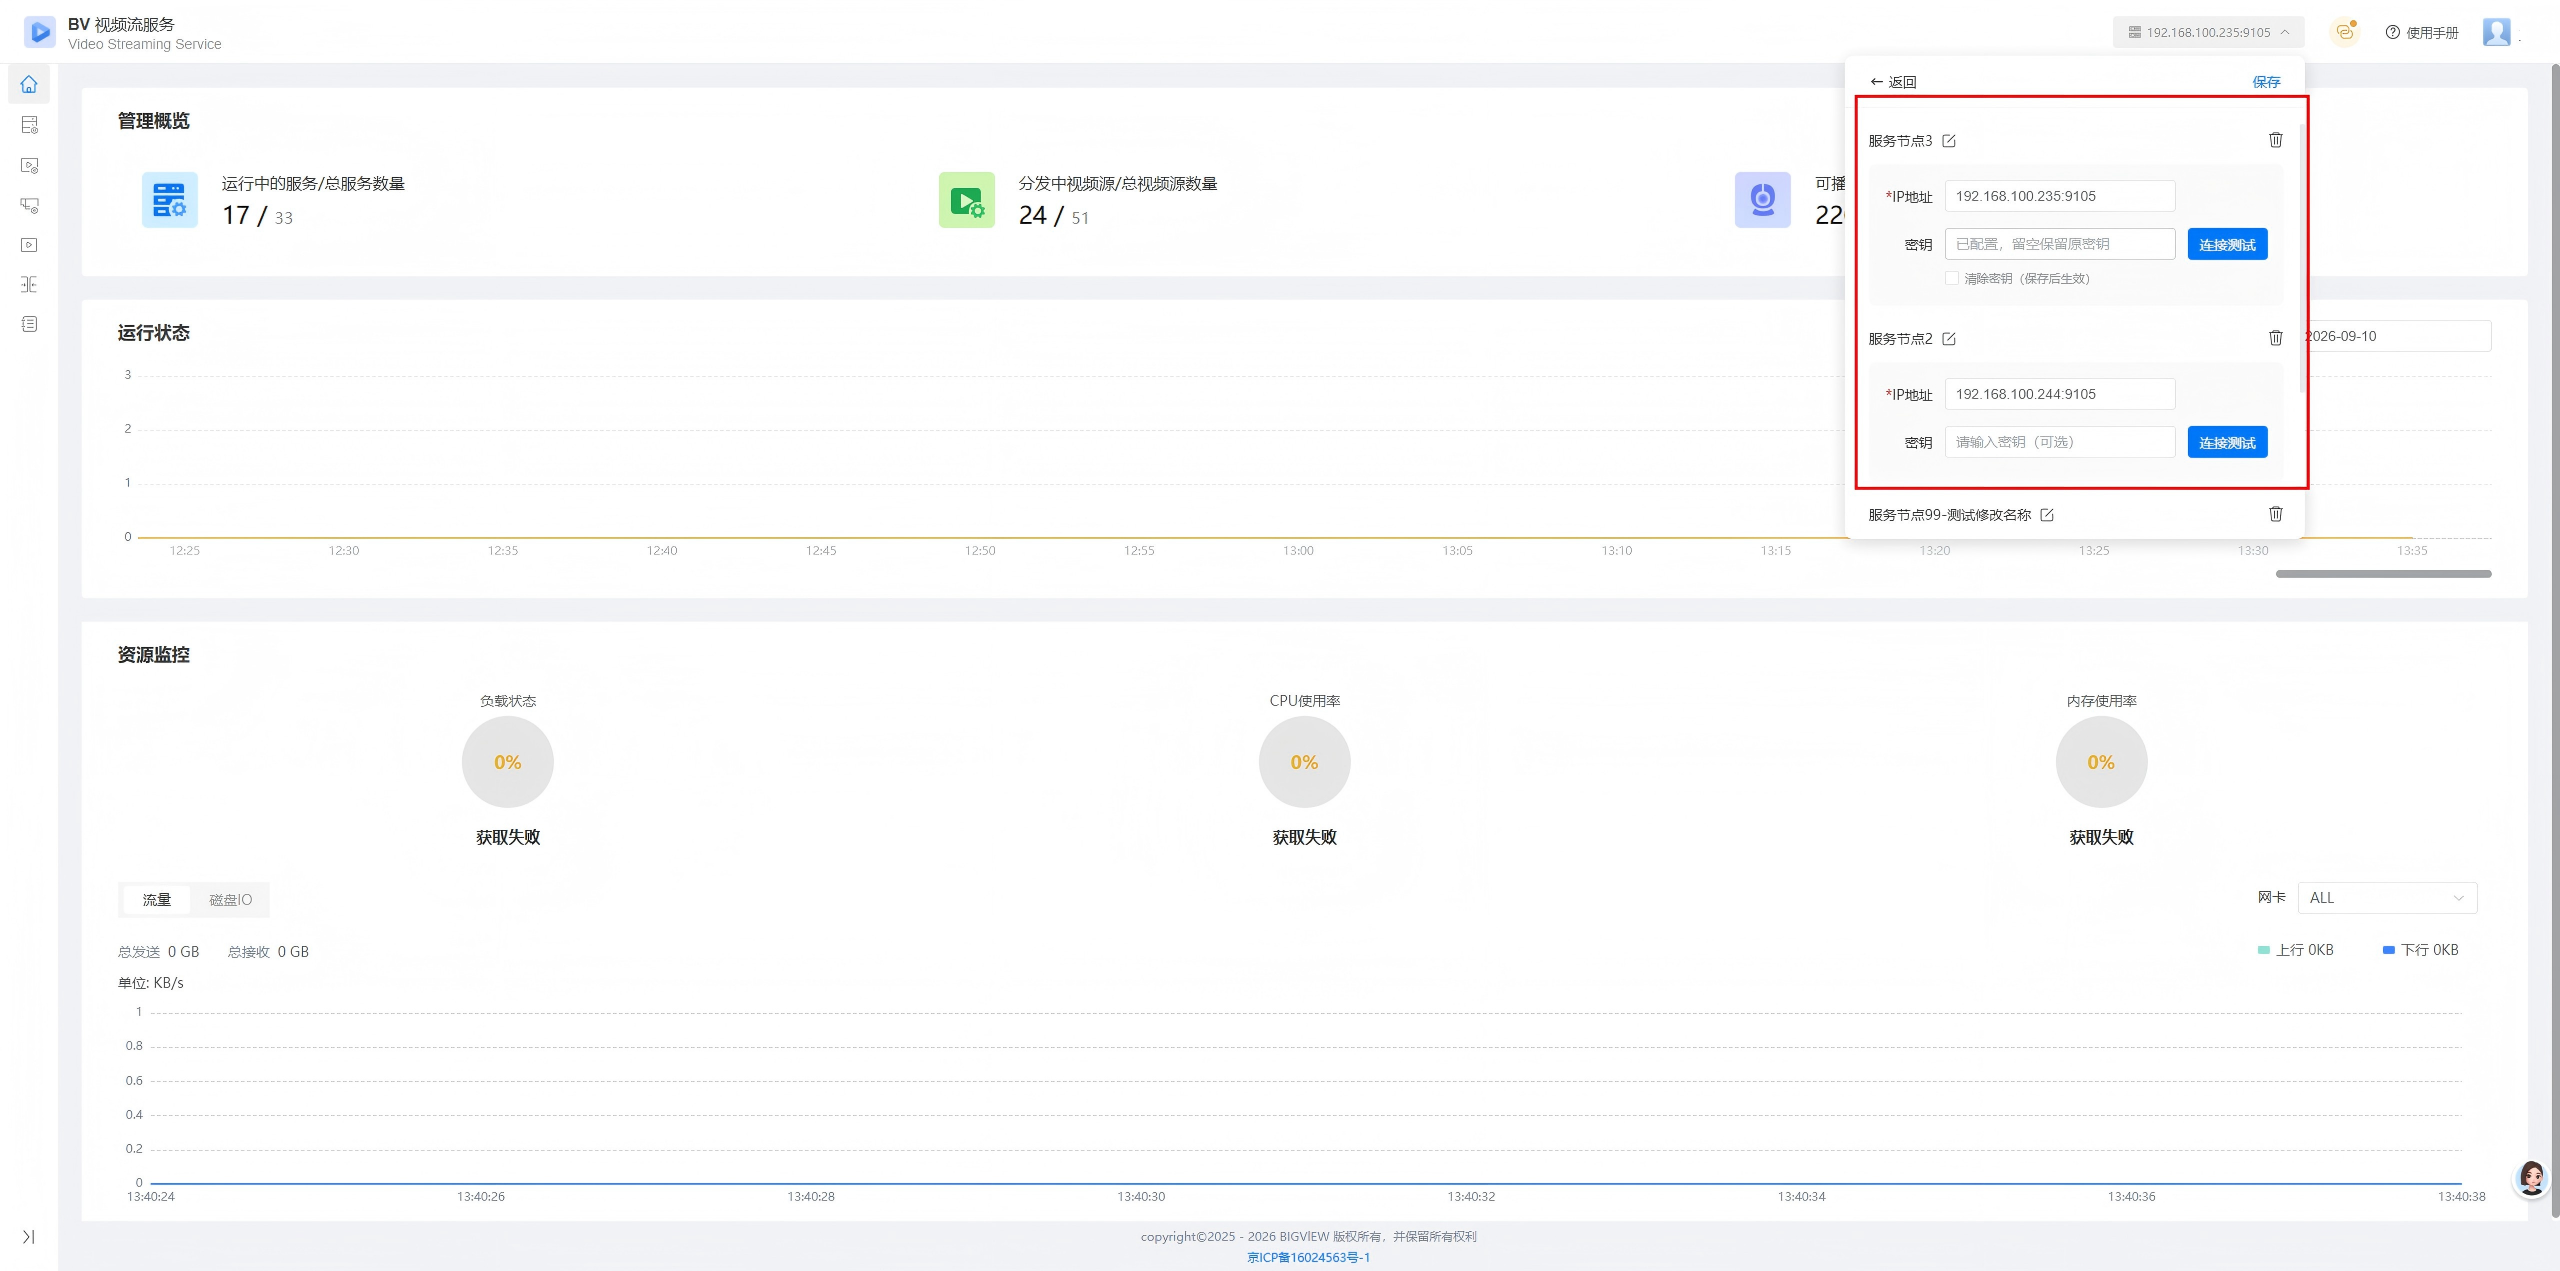Toggle the 上行 0KB legend item
Screen dimensions: 2560x1271
click(2295, 950)
